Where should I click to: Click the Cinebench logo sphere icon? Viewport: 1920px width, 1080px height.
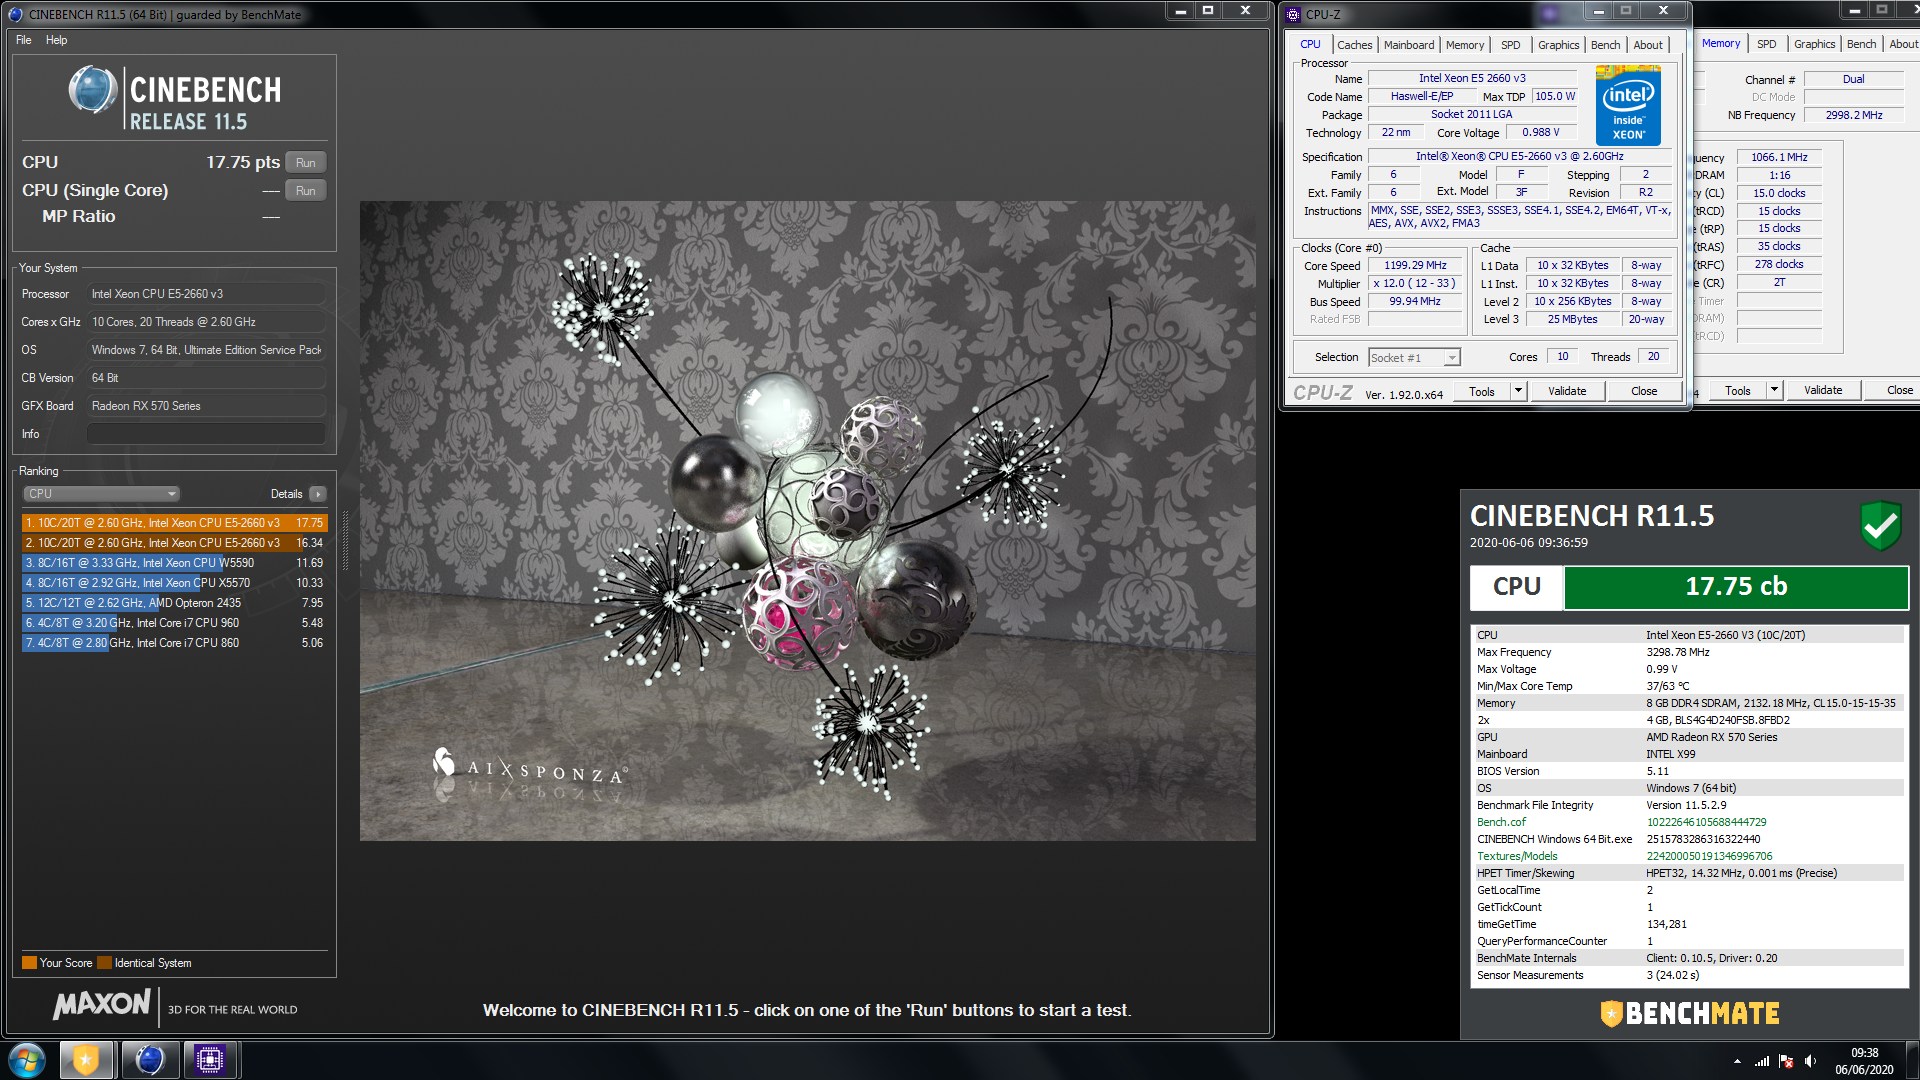(93, 90)
